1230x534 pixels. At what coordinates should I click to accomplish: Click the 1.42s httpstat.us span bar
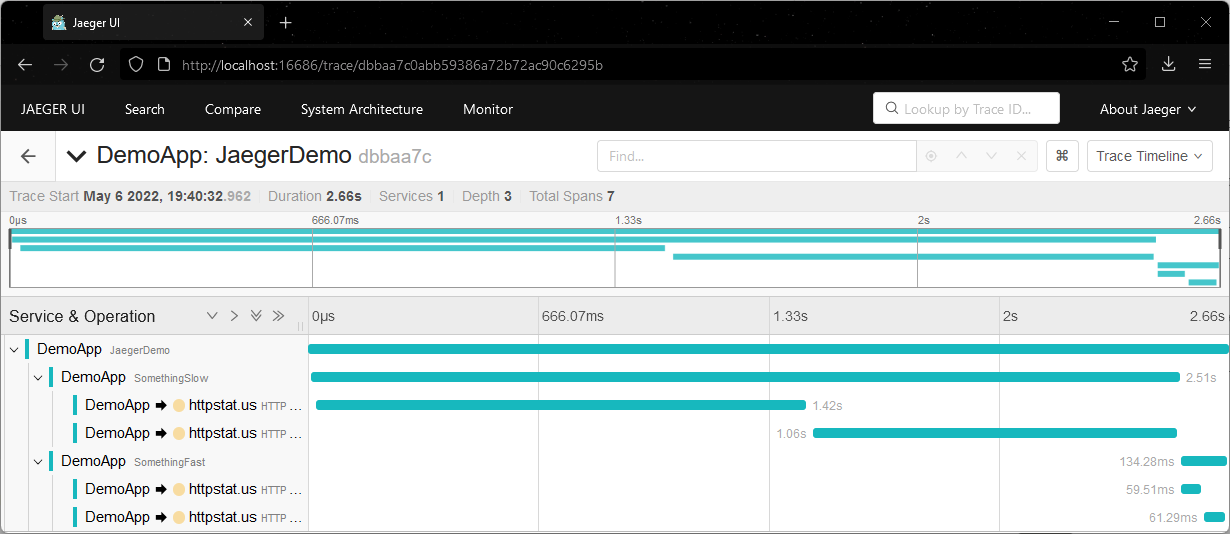point(560,405)
